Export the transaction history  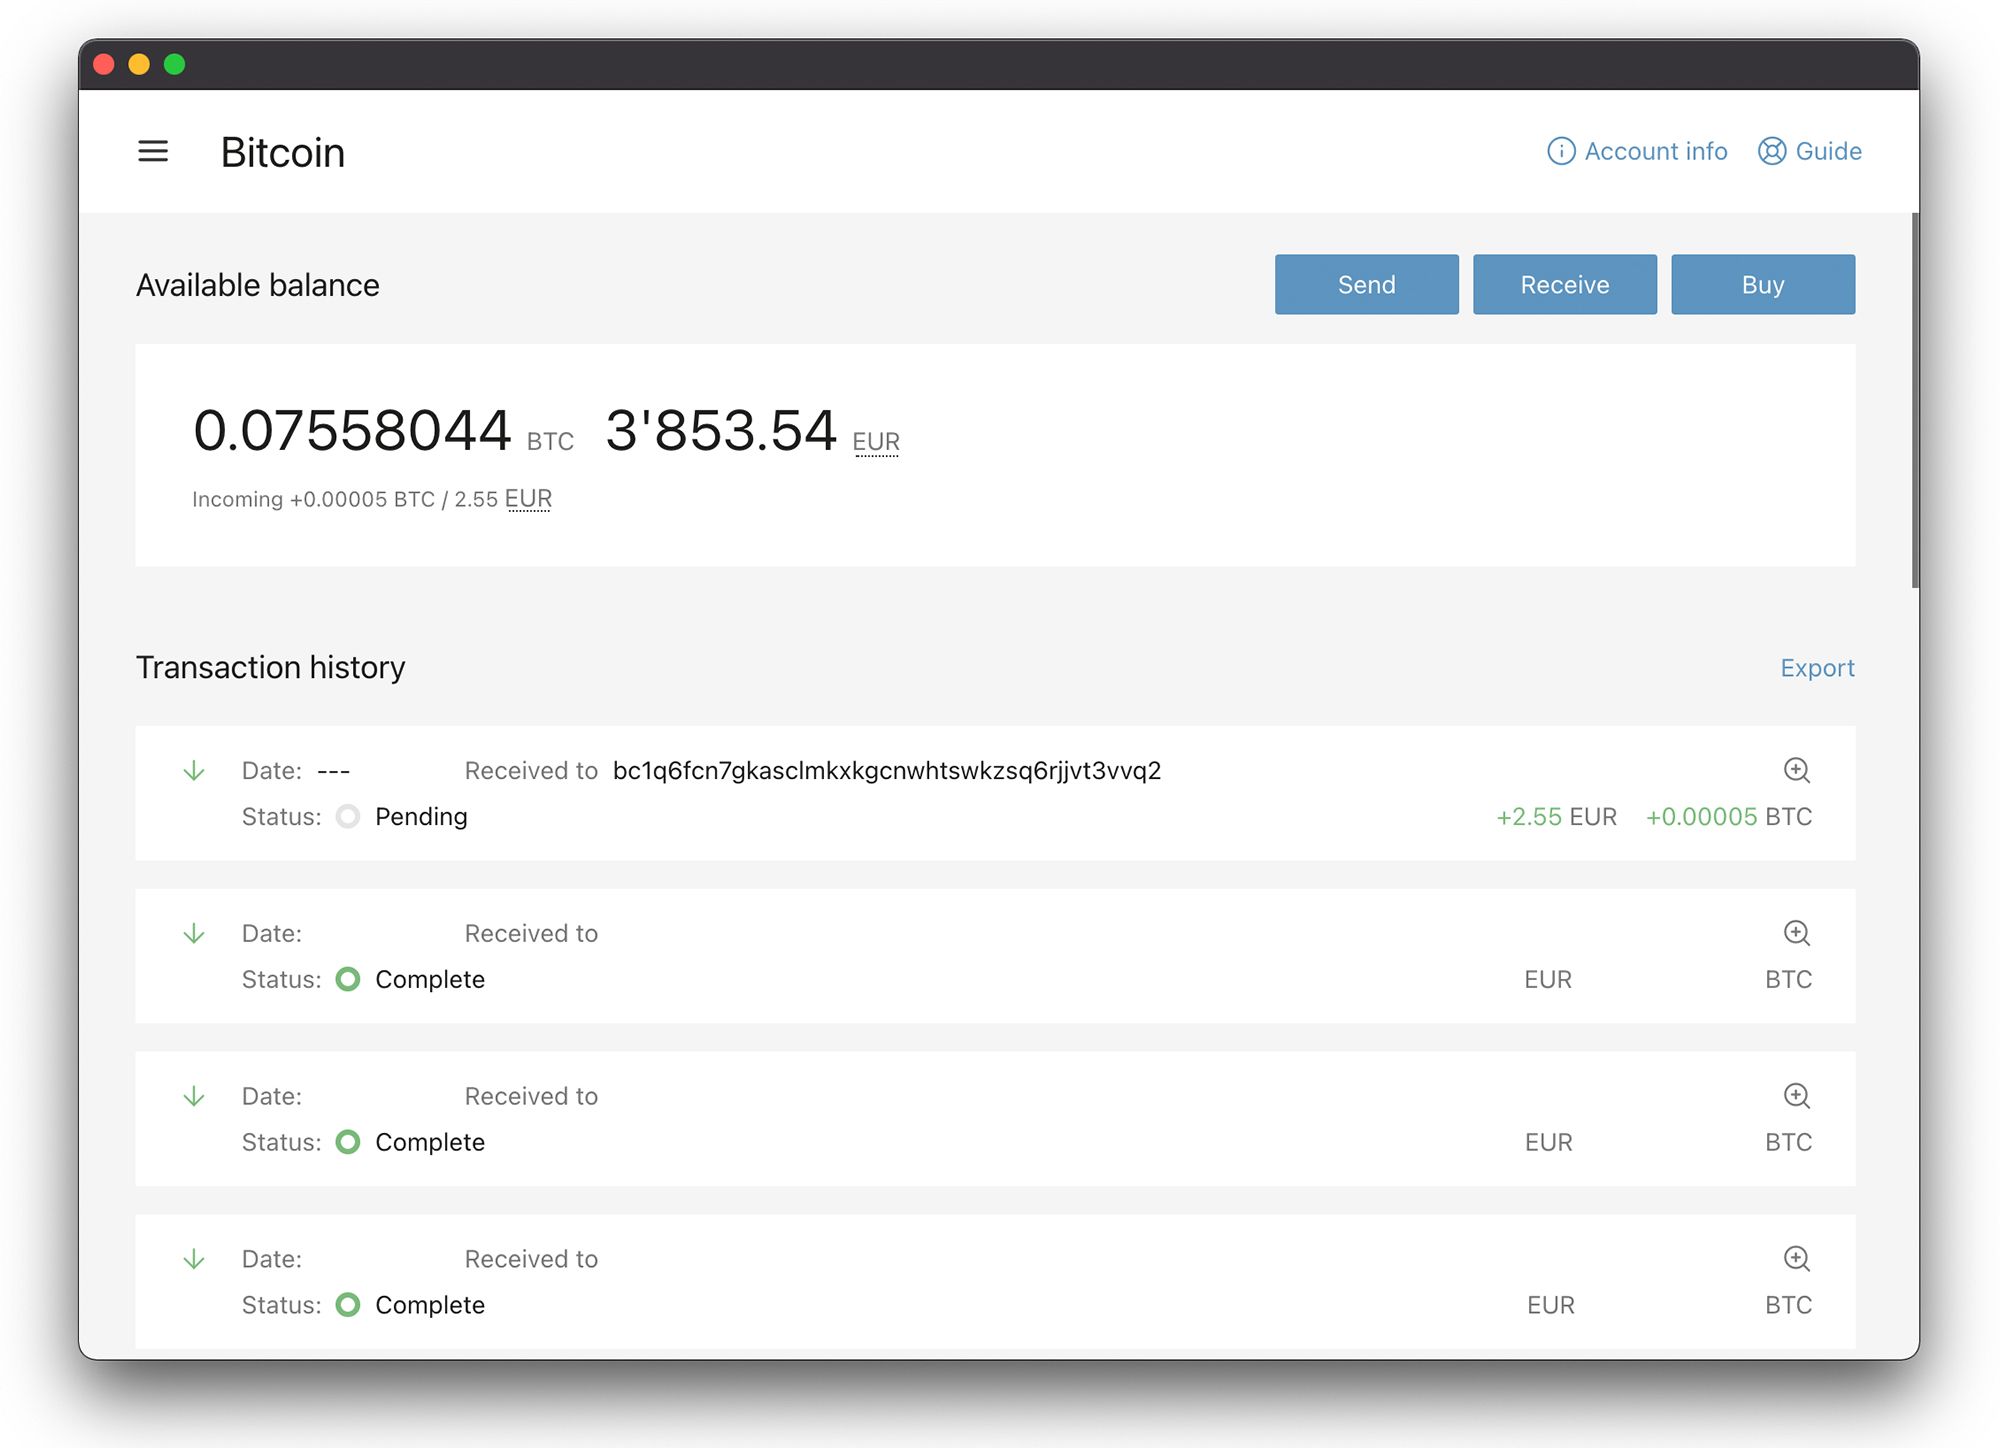(x=1818, y=667)
